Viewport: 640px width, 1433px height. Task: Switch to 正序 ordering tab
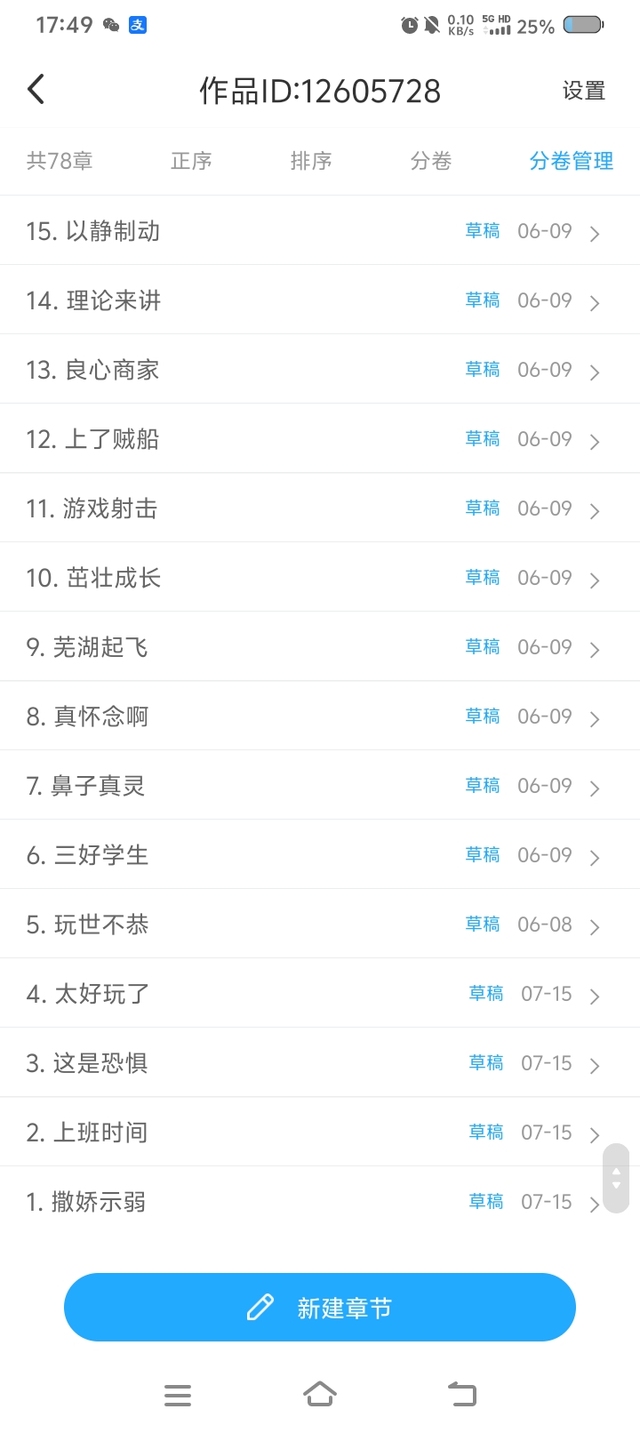[x=191, y=161]
